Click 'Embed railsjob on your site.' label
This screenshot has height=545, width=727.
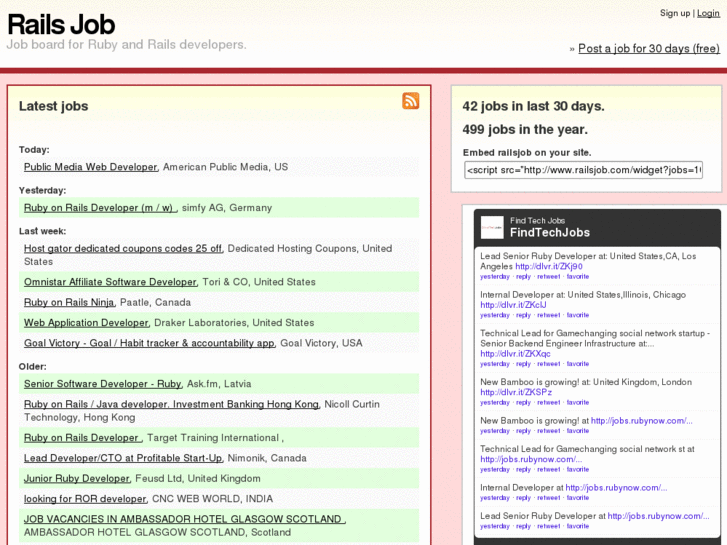coord(527,153)
